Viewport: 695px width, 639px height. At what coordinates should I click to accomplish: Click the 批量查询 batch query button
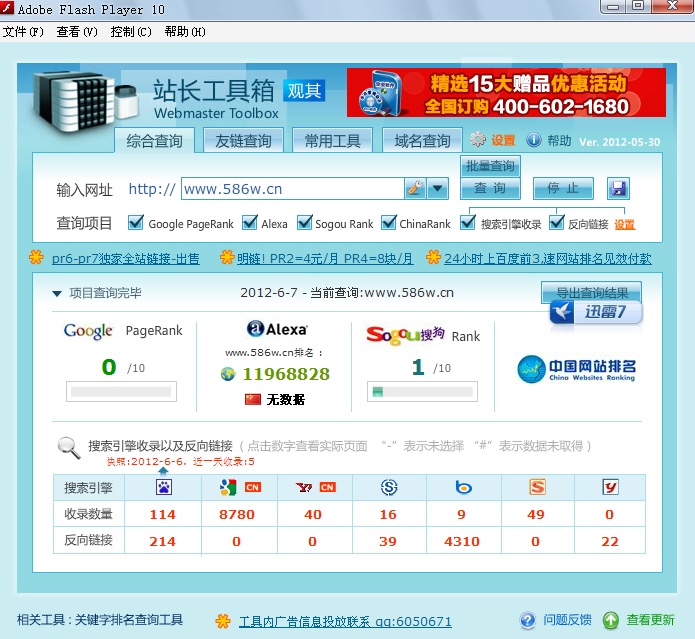coord(490,166)
